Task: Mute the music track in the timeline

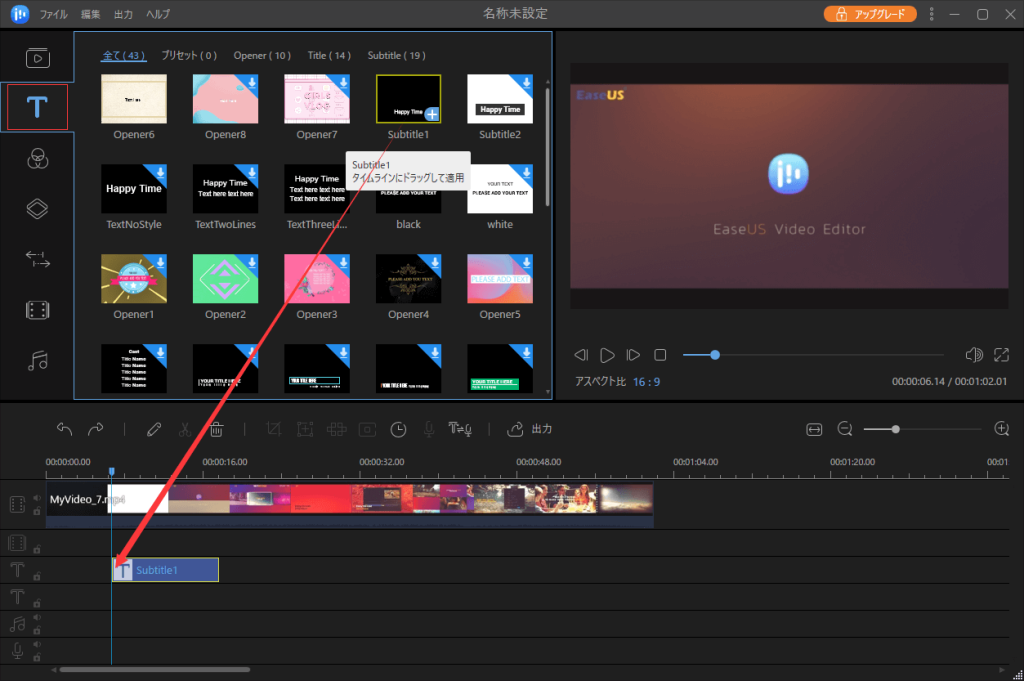Action: 37,618
